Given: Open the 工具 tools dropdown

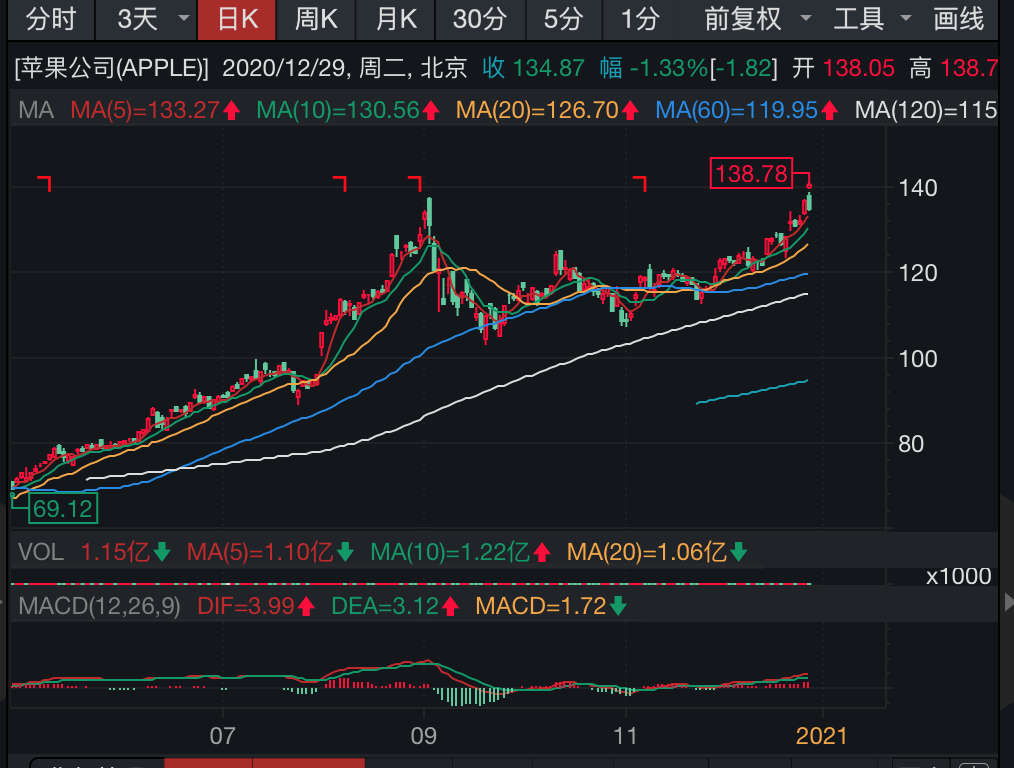Looking at the screenshot, I should [872, 19].
